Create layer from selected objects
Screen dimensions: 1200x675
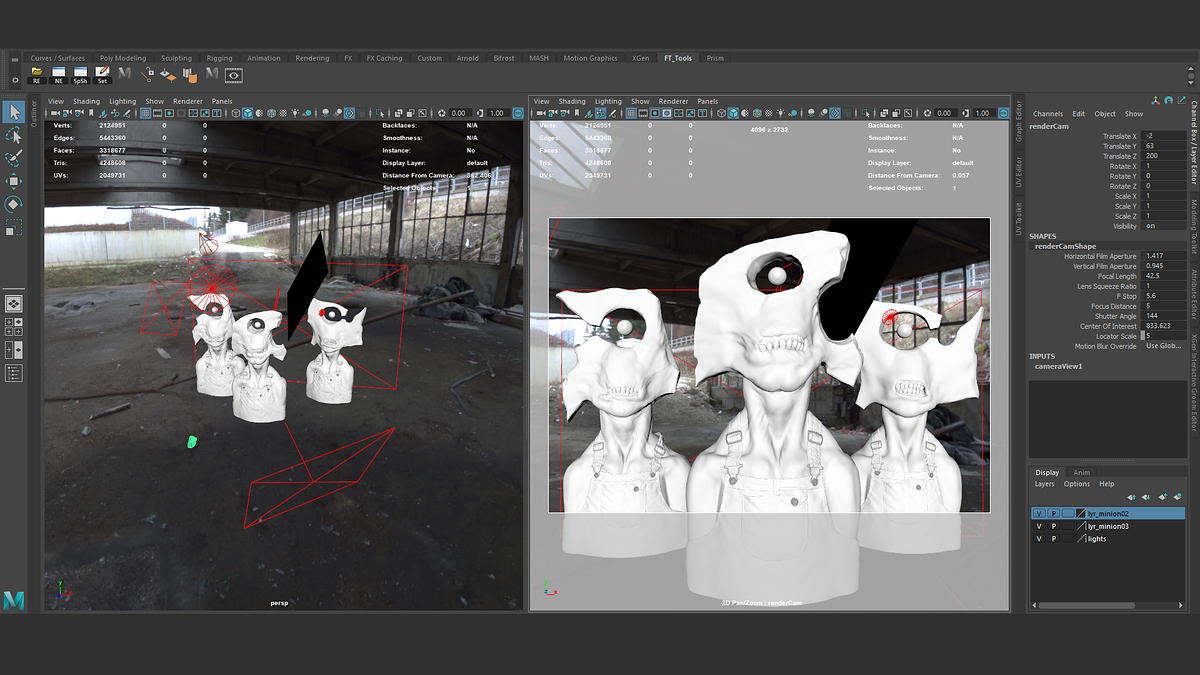coord(1178,496)
